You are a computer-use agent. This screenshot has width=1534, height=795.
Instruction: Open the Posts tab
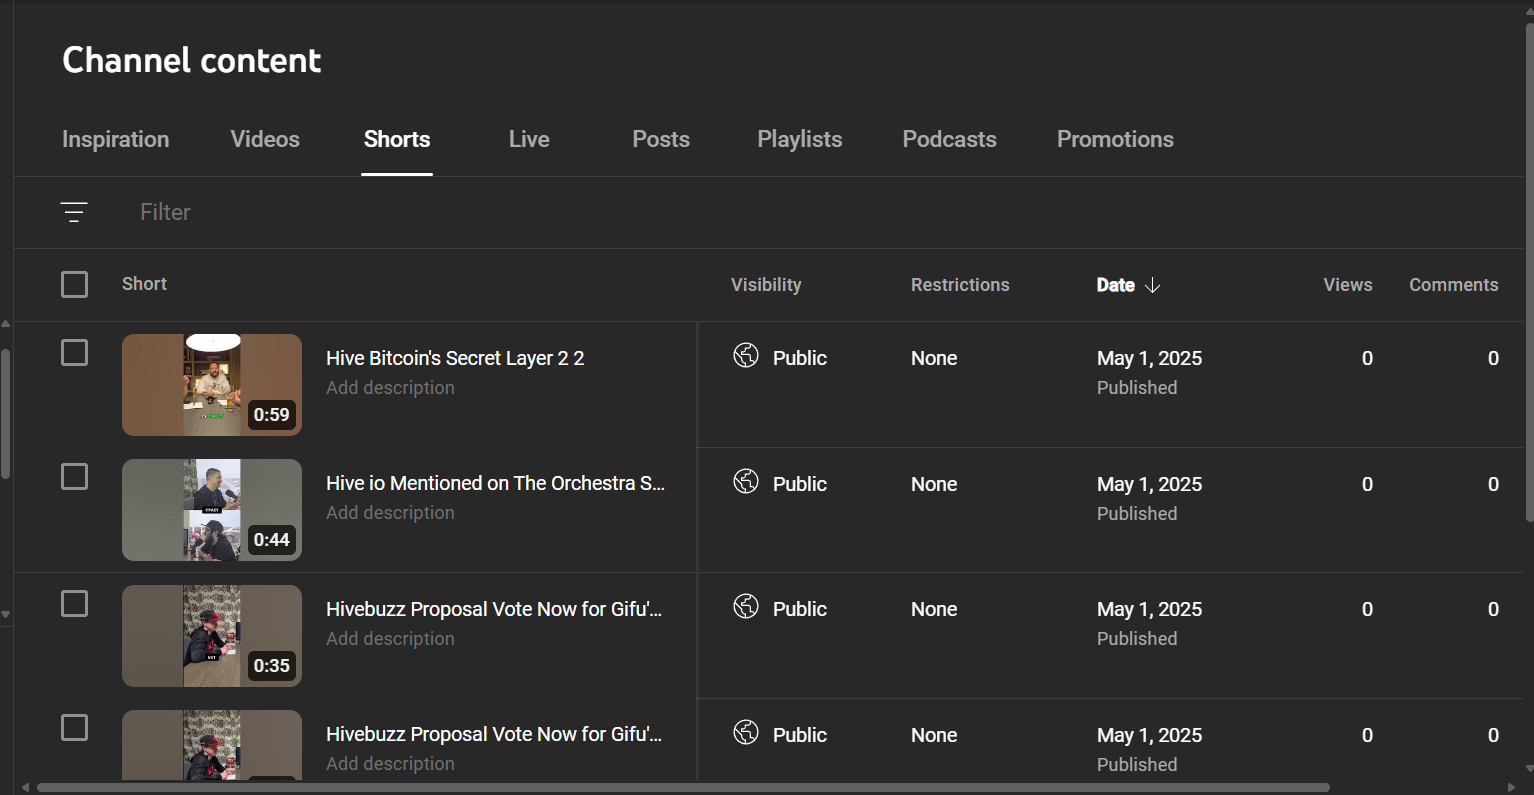pos(661,140)
